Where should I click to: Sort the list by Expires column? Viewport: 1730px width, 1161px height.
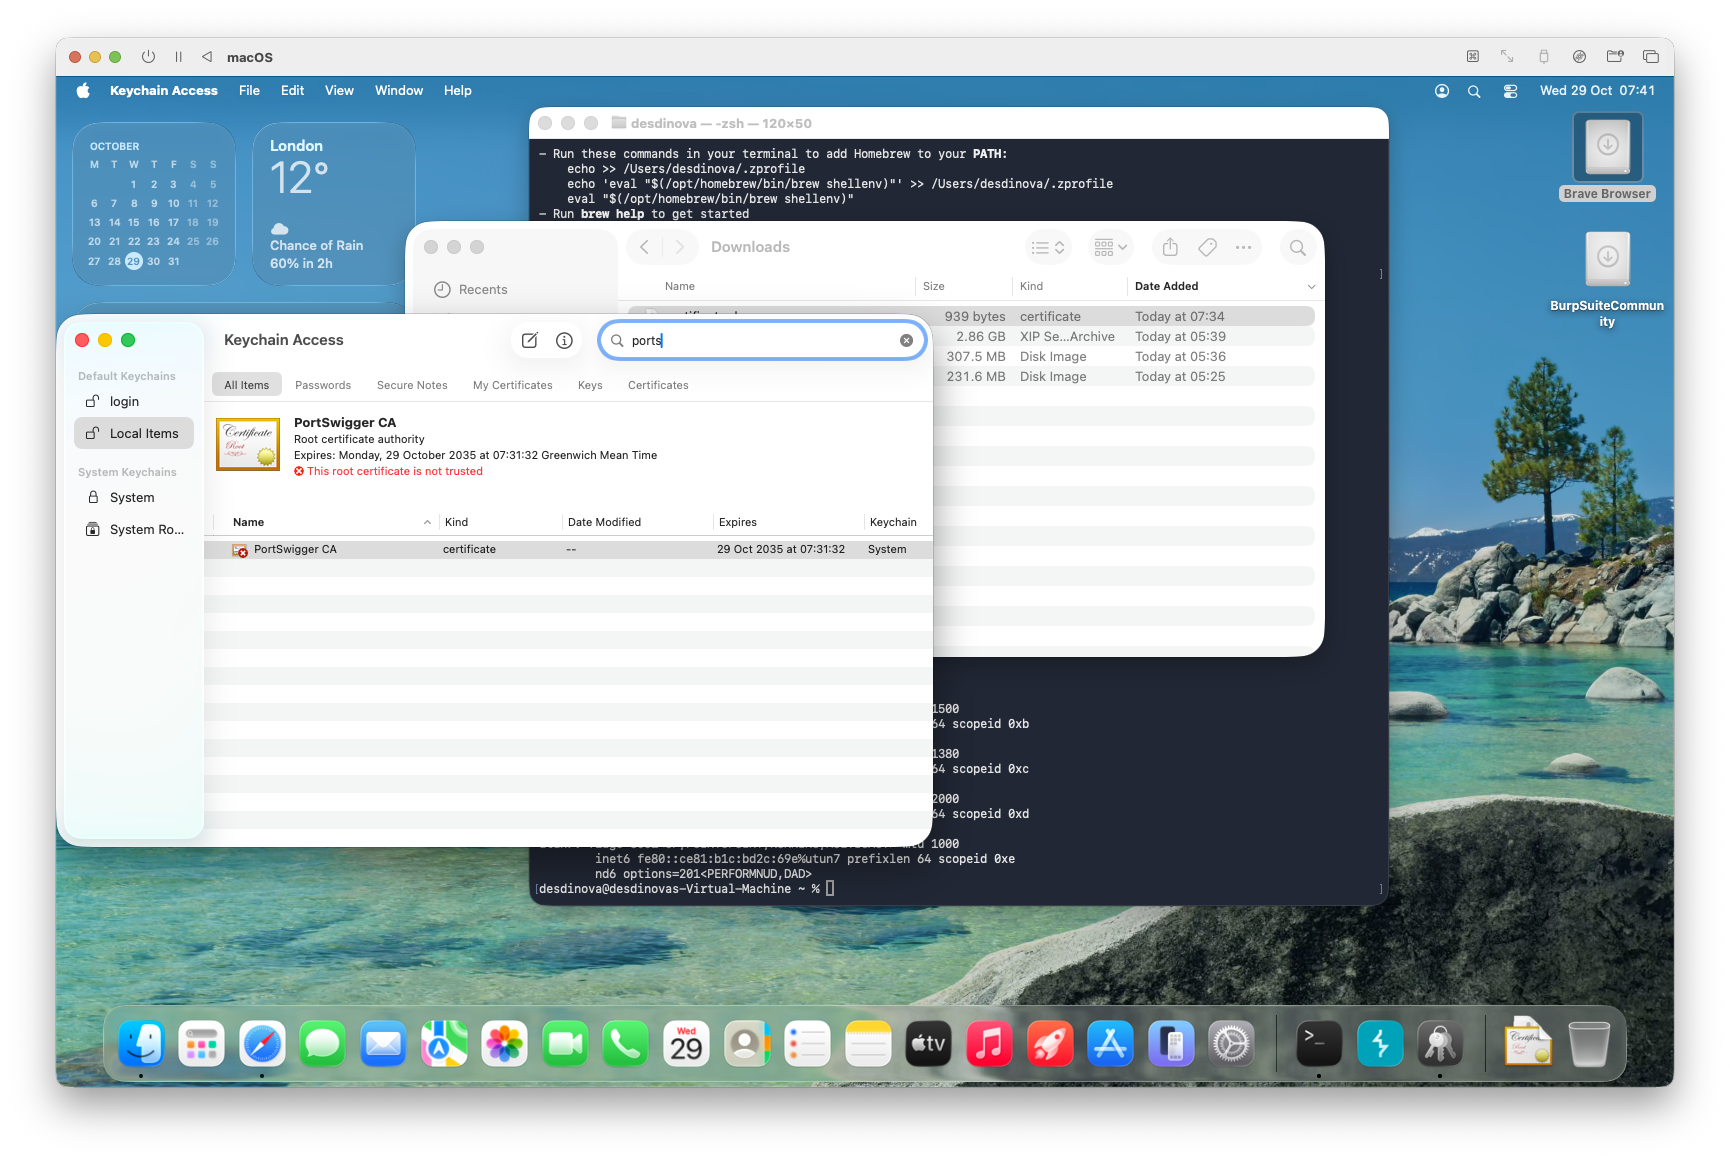pos(738,522)
